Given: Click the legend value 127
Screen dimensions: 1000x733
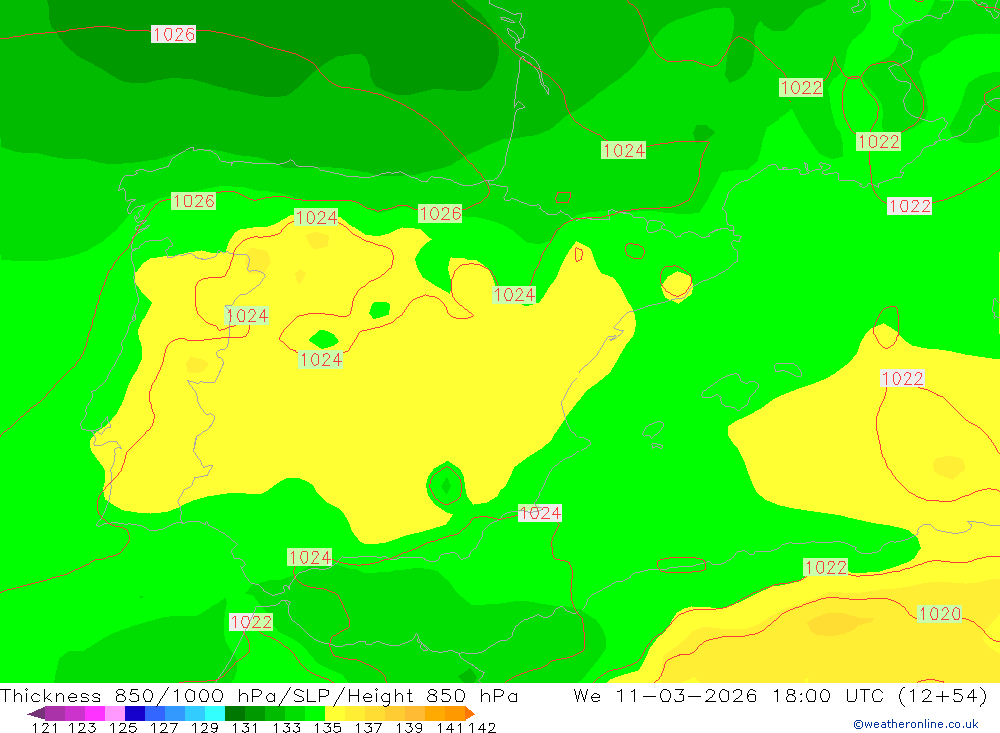Looking at the screenshot, I should (164, 727).
